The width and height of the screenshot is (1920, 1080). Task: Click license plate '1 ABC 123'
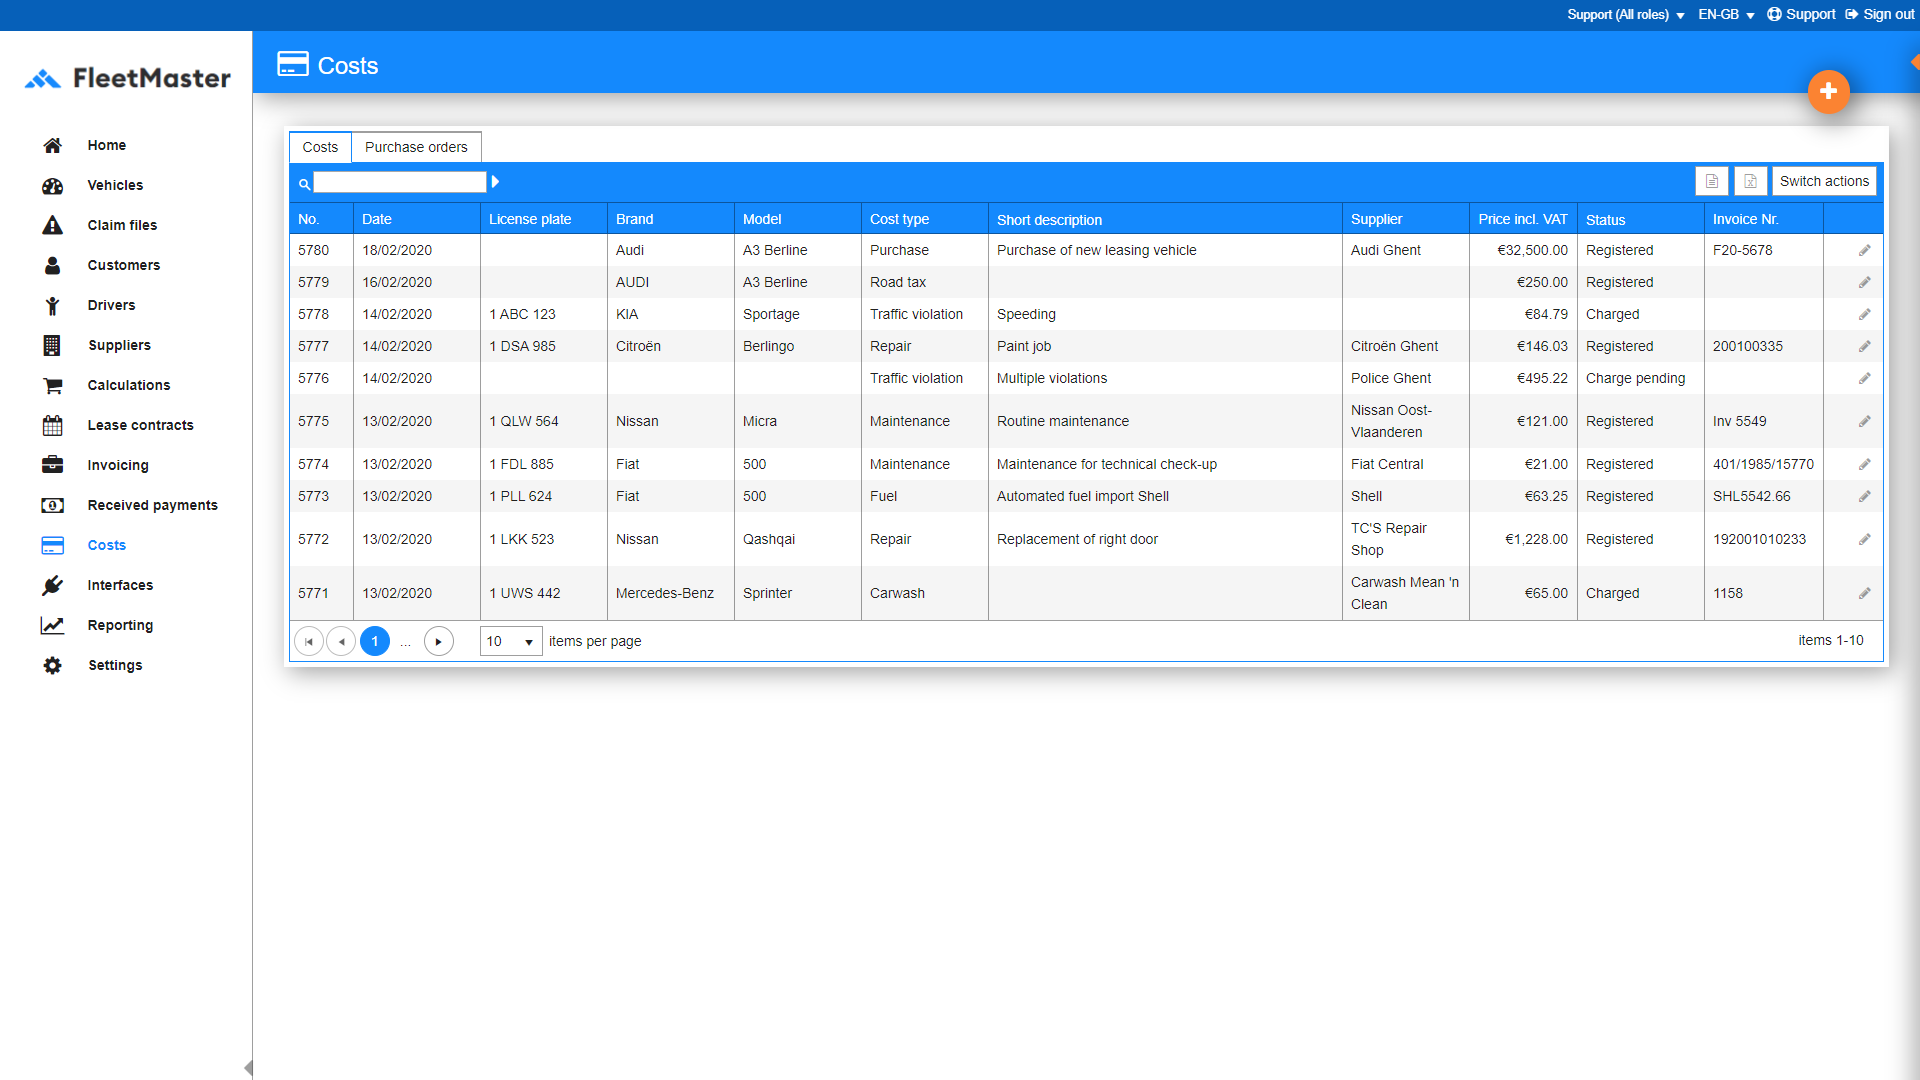point(522,314)
